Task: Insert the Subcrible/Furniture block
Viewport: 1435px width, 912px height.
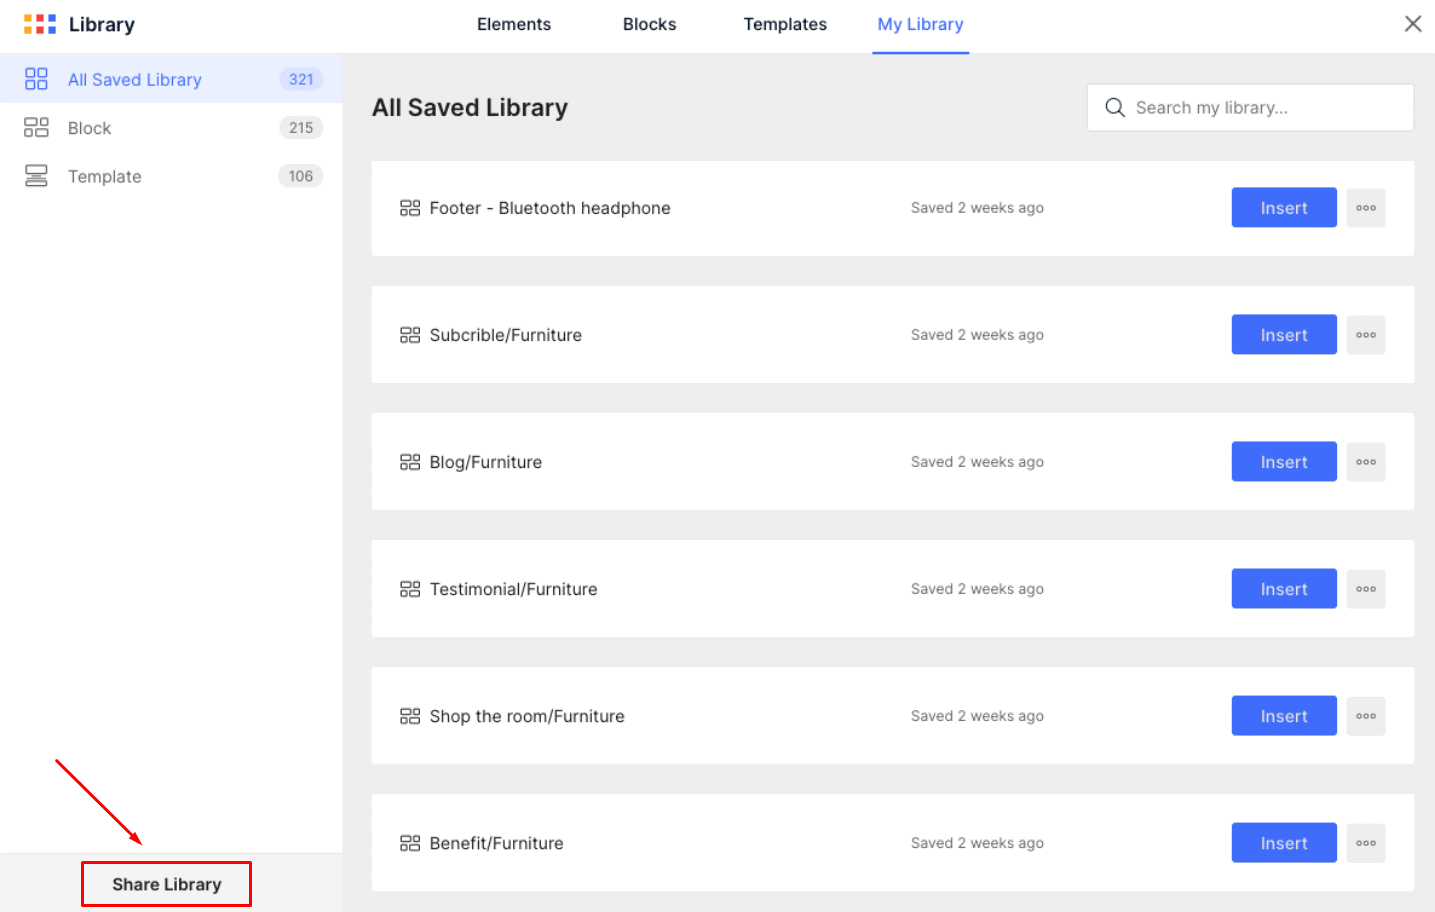Action: pyautogui.click(x=1283, y=334)
